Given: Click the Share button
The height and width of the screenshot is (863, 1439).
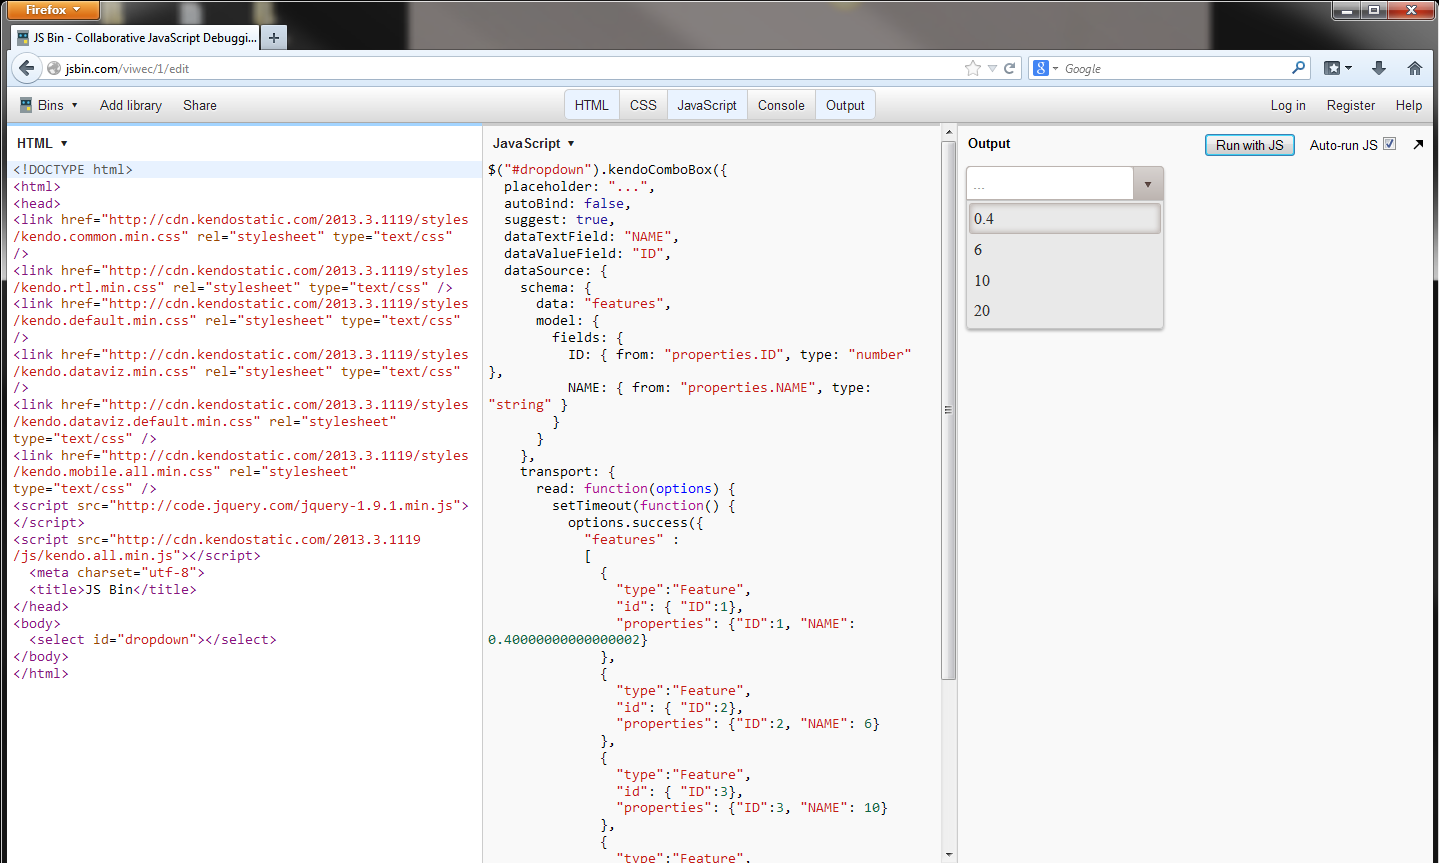Looking at the screenshot, I should (200, 105).
